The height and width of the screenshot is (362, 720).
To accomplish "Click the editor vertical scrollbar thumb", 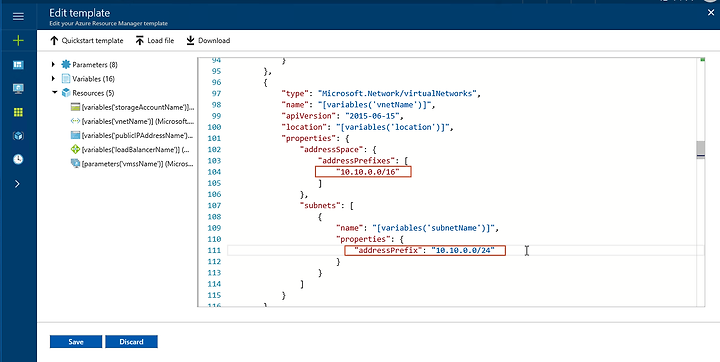I will (700, 149).
